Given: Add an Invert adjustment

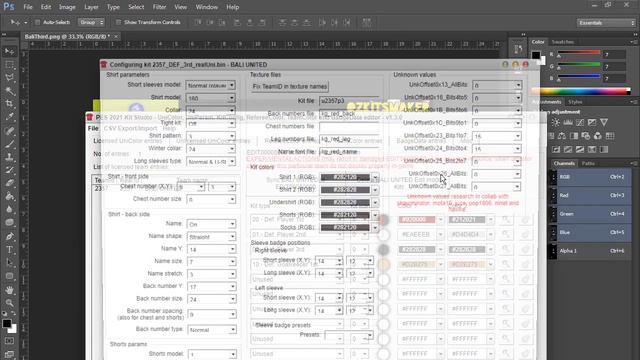Looking at the screenshot, I should [556, 150].
